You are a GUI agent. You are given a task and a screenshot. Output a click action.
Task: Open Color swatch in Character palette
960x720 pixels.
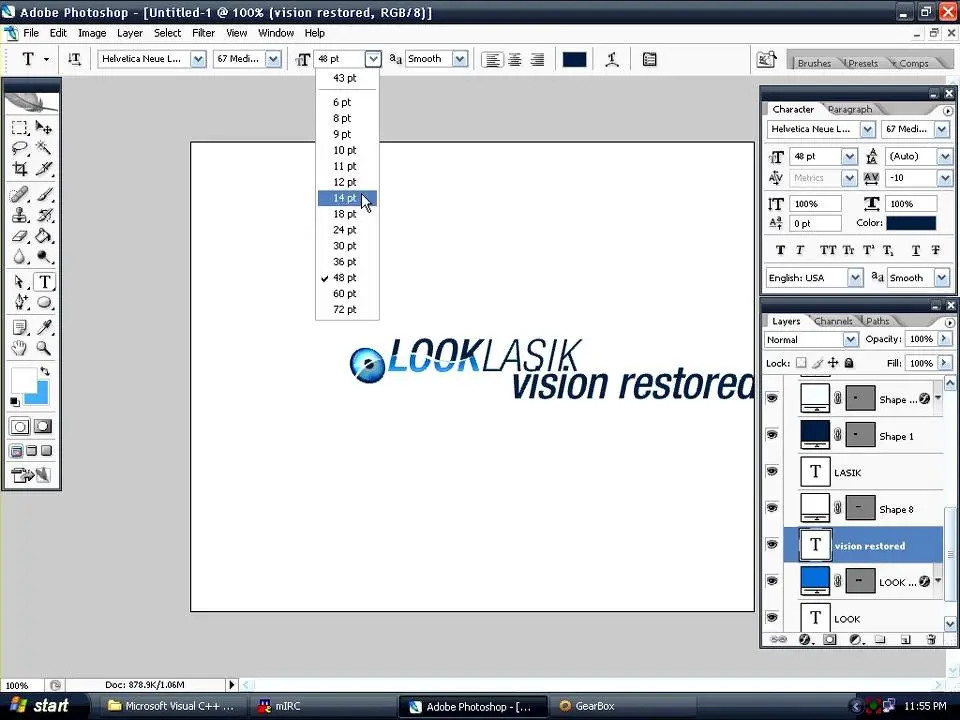pyautogui.click(x=911, y=223)
